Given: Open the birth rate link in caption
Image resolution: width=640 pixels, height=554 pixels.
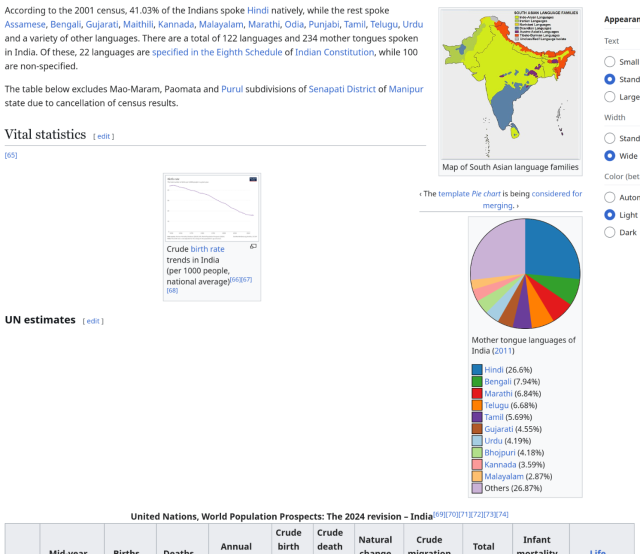Looking at the screenshot, I should 207,249.
